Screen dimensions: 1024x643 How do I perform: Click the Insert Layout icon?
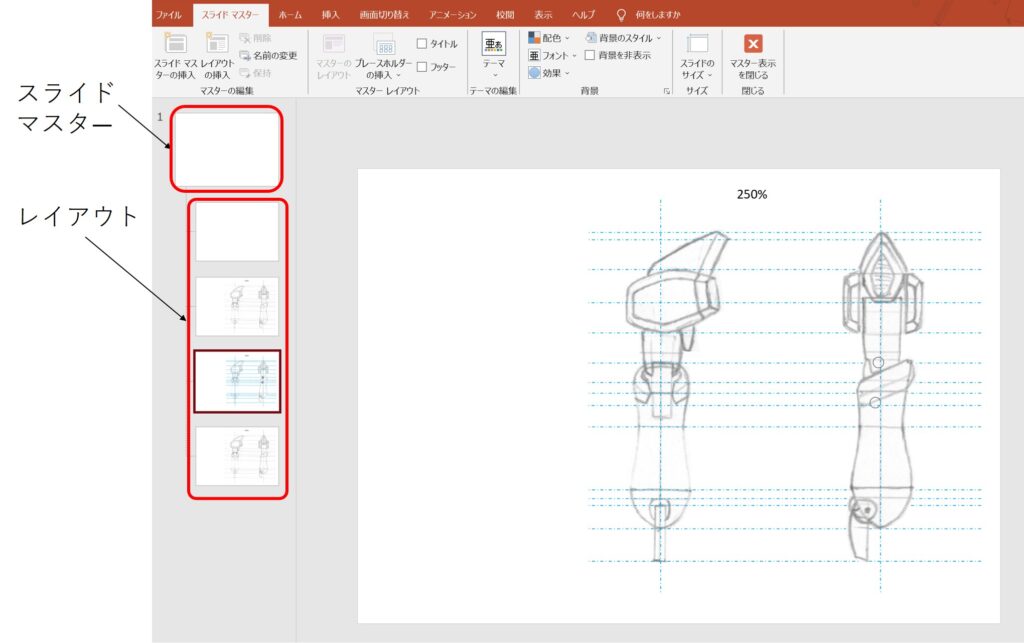(217, 45)
